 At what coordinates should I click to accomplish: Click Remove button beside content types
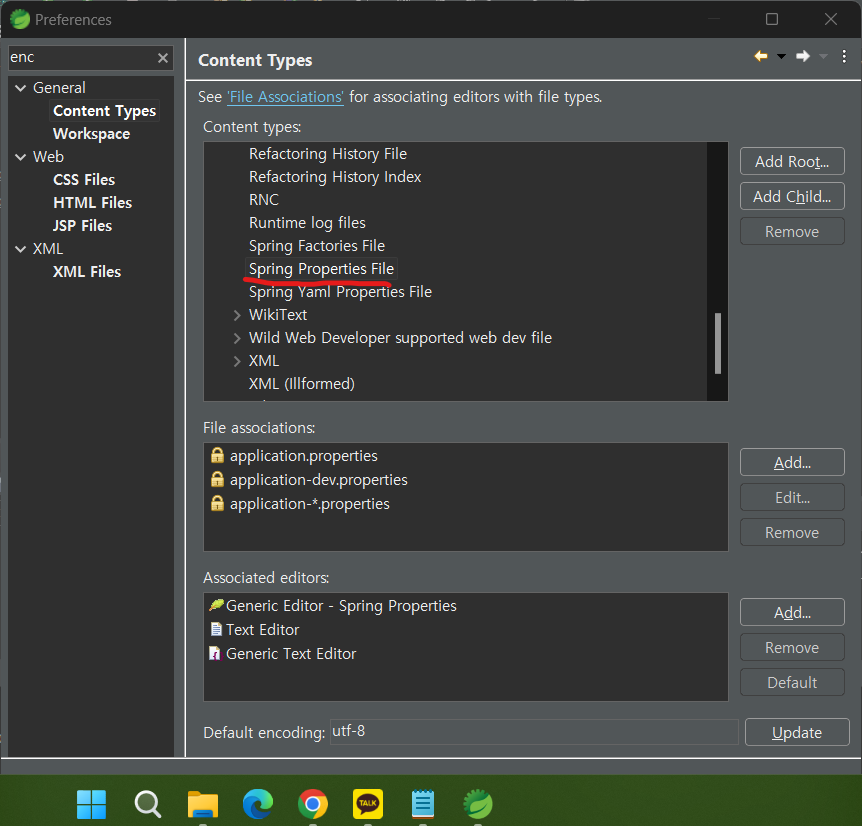(792, 232)
